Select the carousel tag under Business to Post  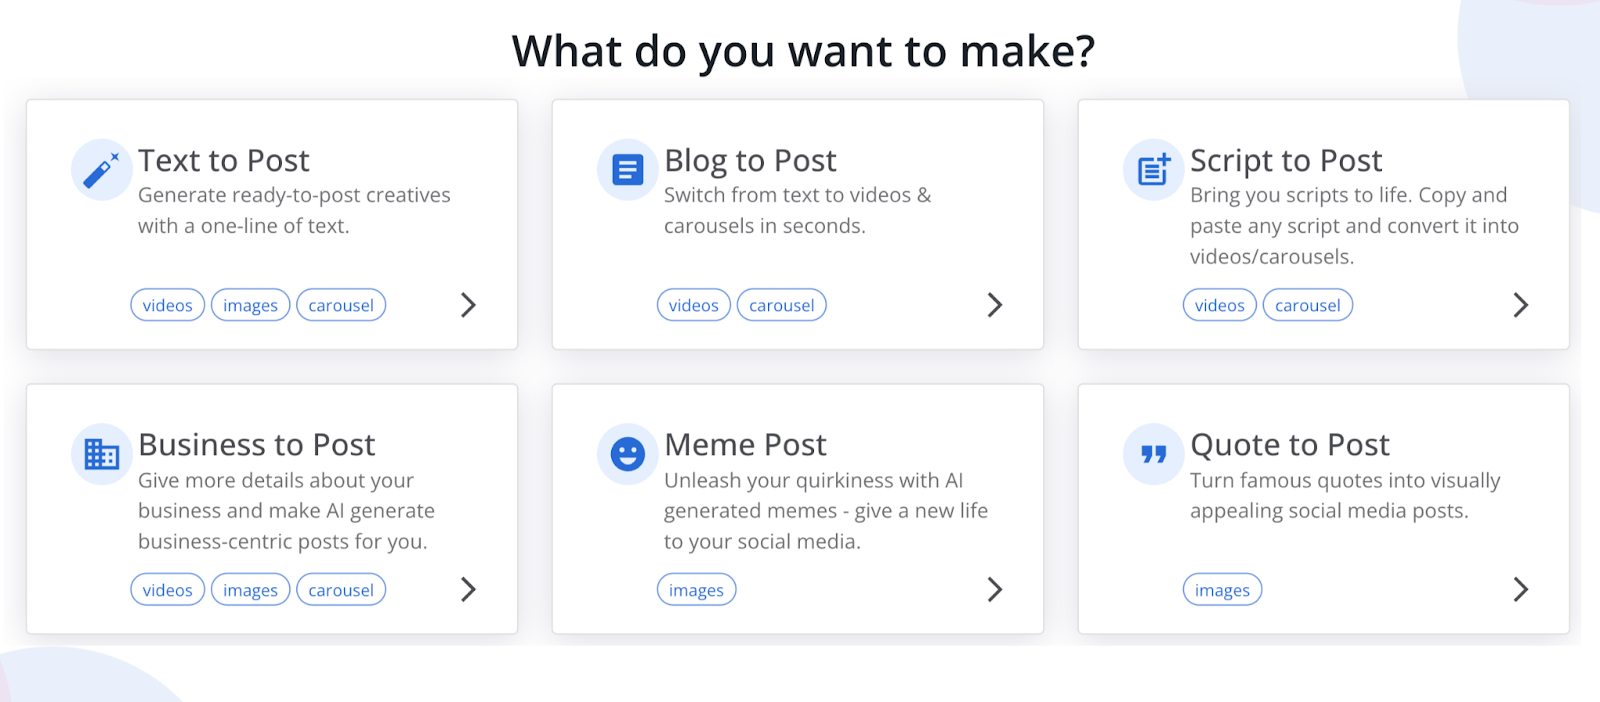click(341, 590)
